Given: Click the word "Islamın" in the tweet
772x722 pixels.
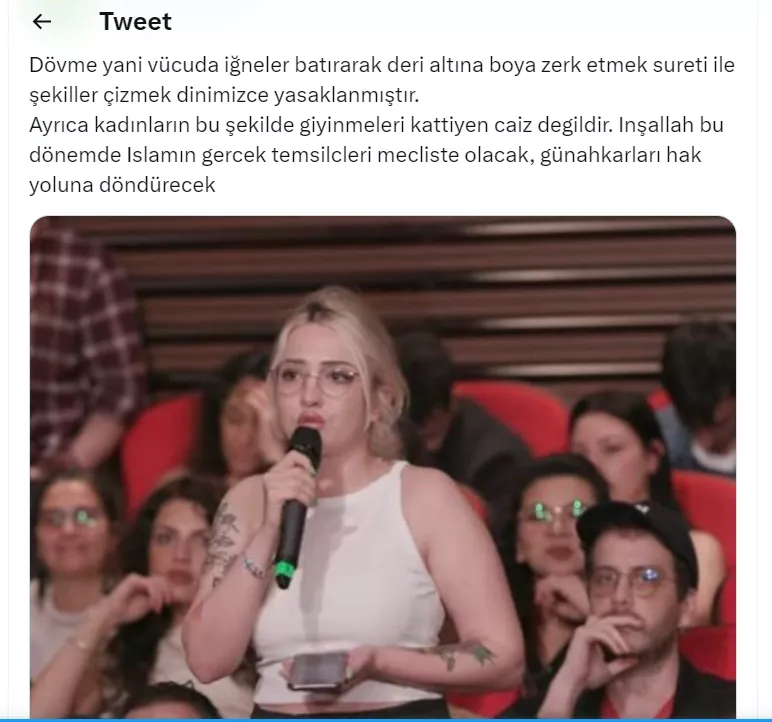Looking at the screenshot, I should [162, 155].
